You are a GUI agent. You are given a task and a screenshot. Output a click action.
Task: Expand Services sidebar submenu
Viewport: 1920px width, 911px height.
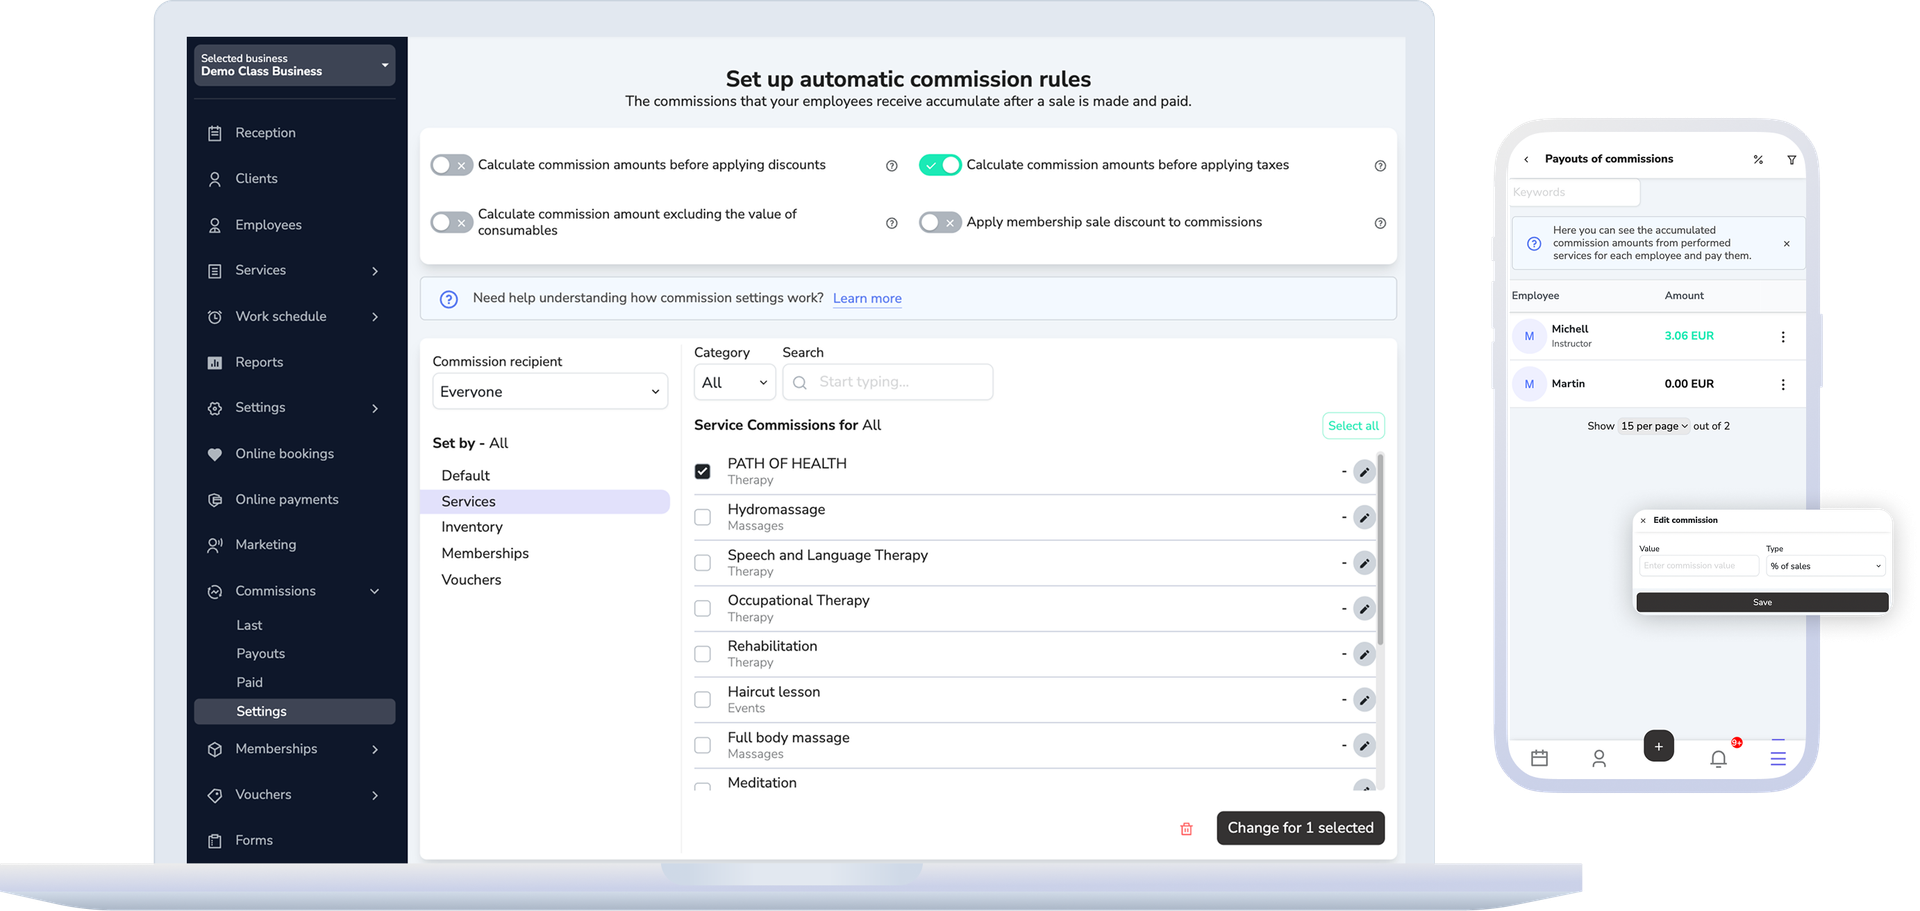coord(375,271)
